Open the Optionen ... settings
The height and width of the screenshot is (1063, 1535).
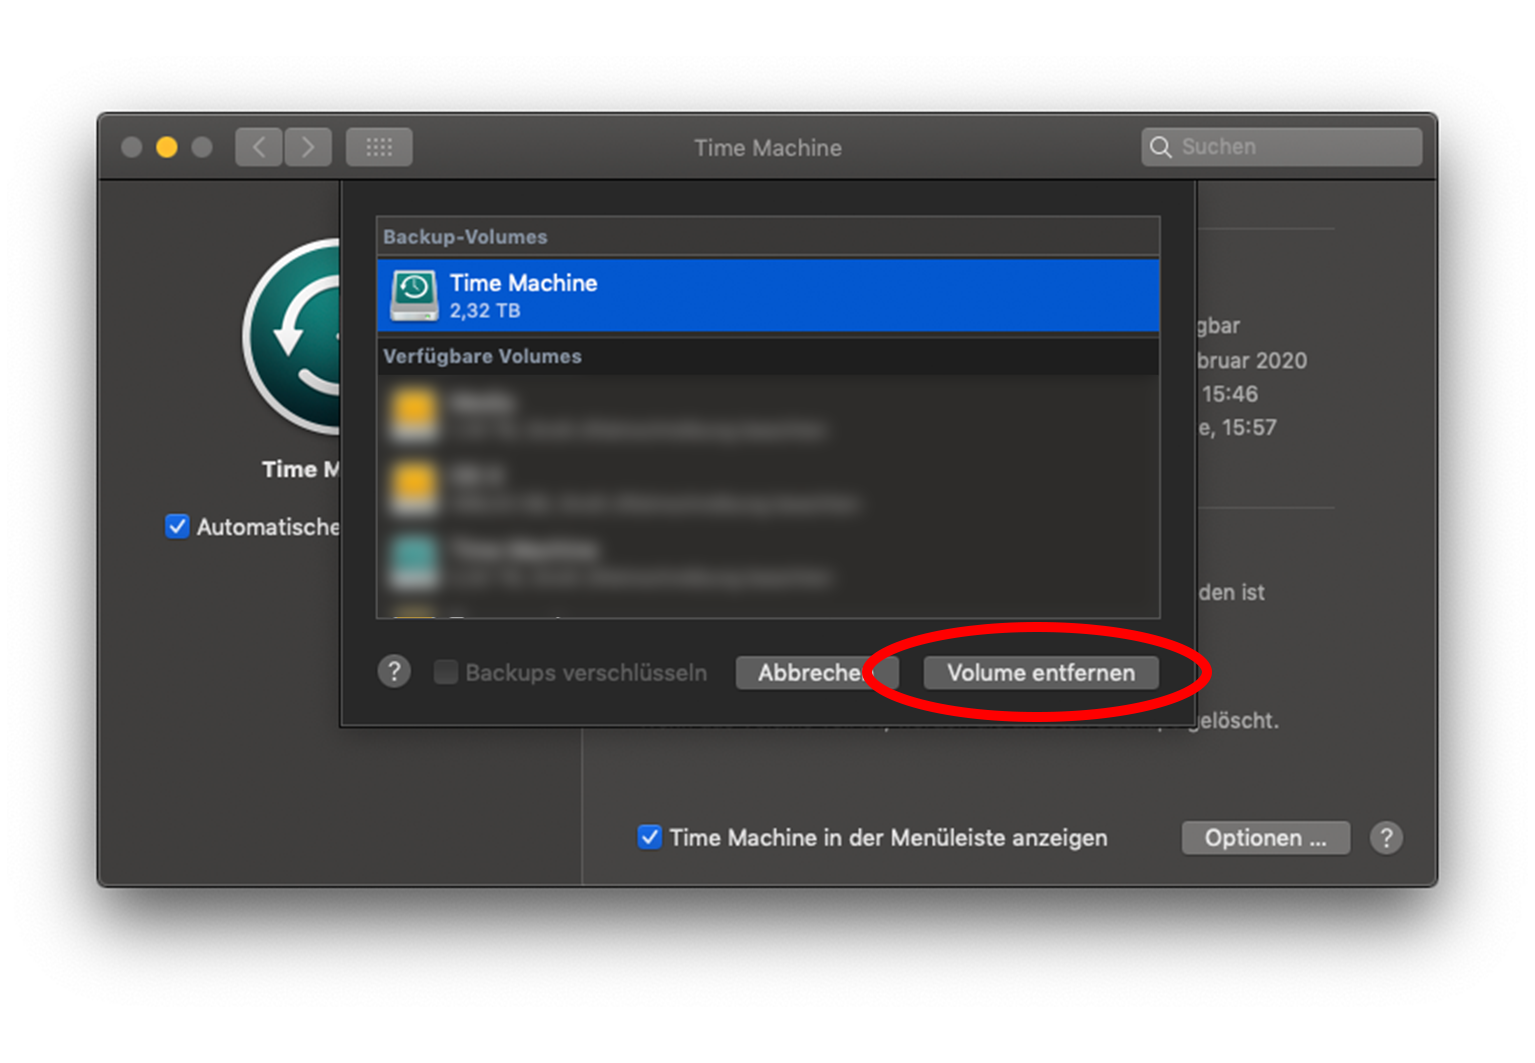pos(1265,838)
